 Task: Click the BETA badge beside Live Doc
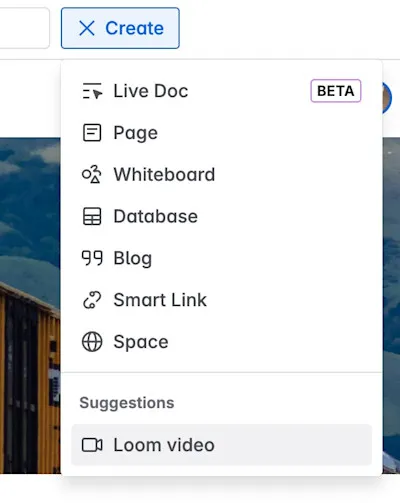coord(336,91)
